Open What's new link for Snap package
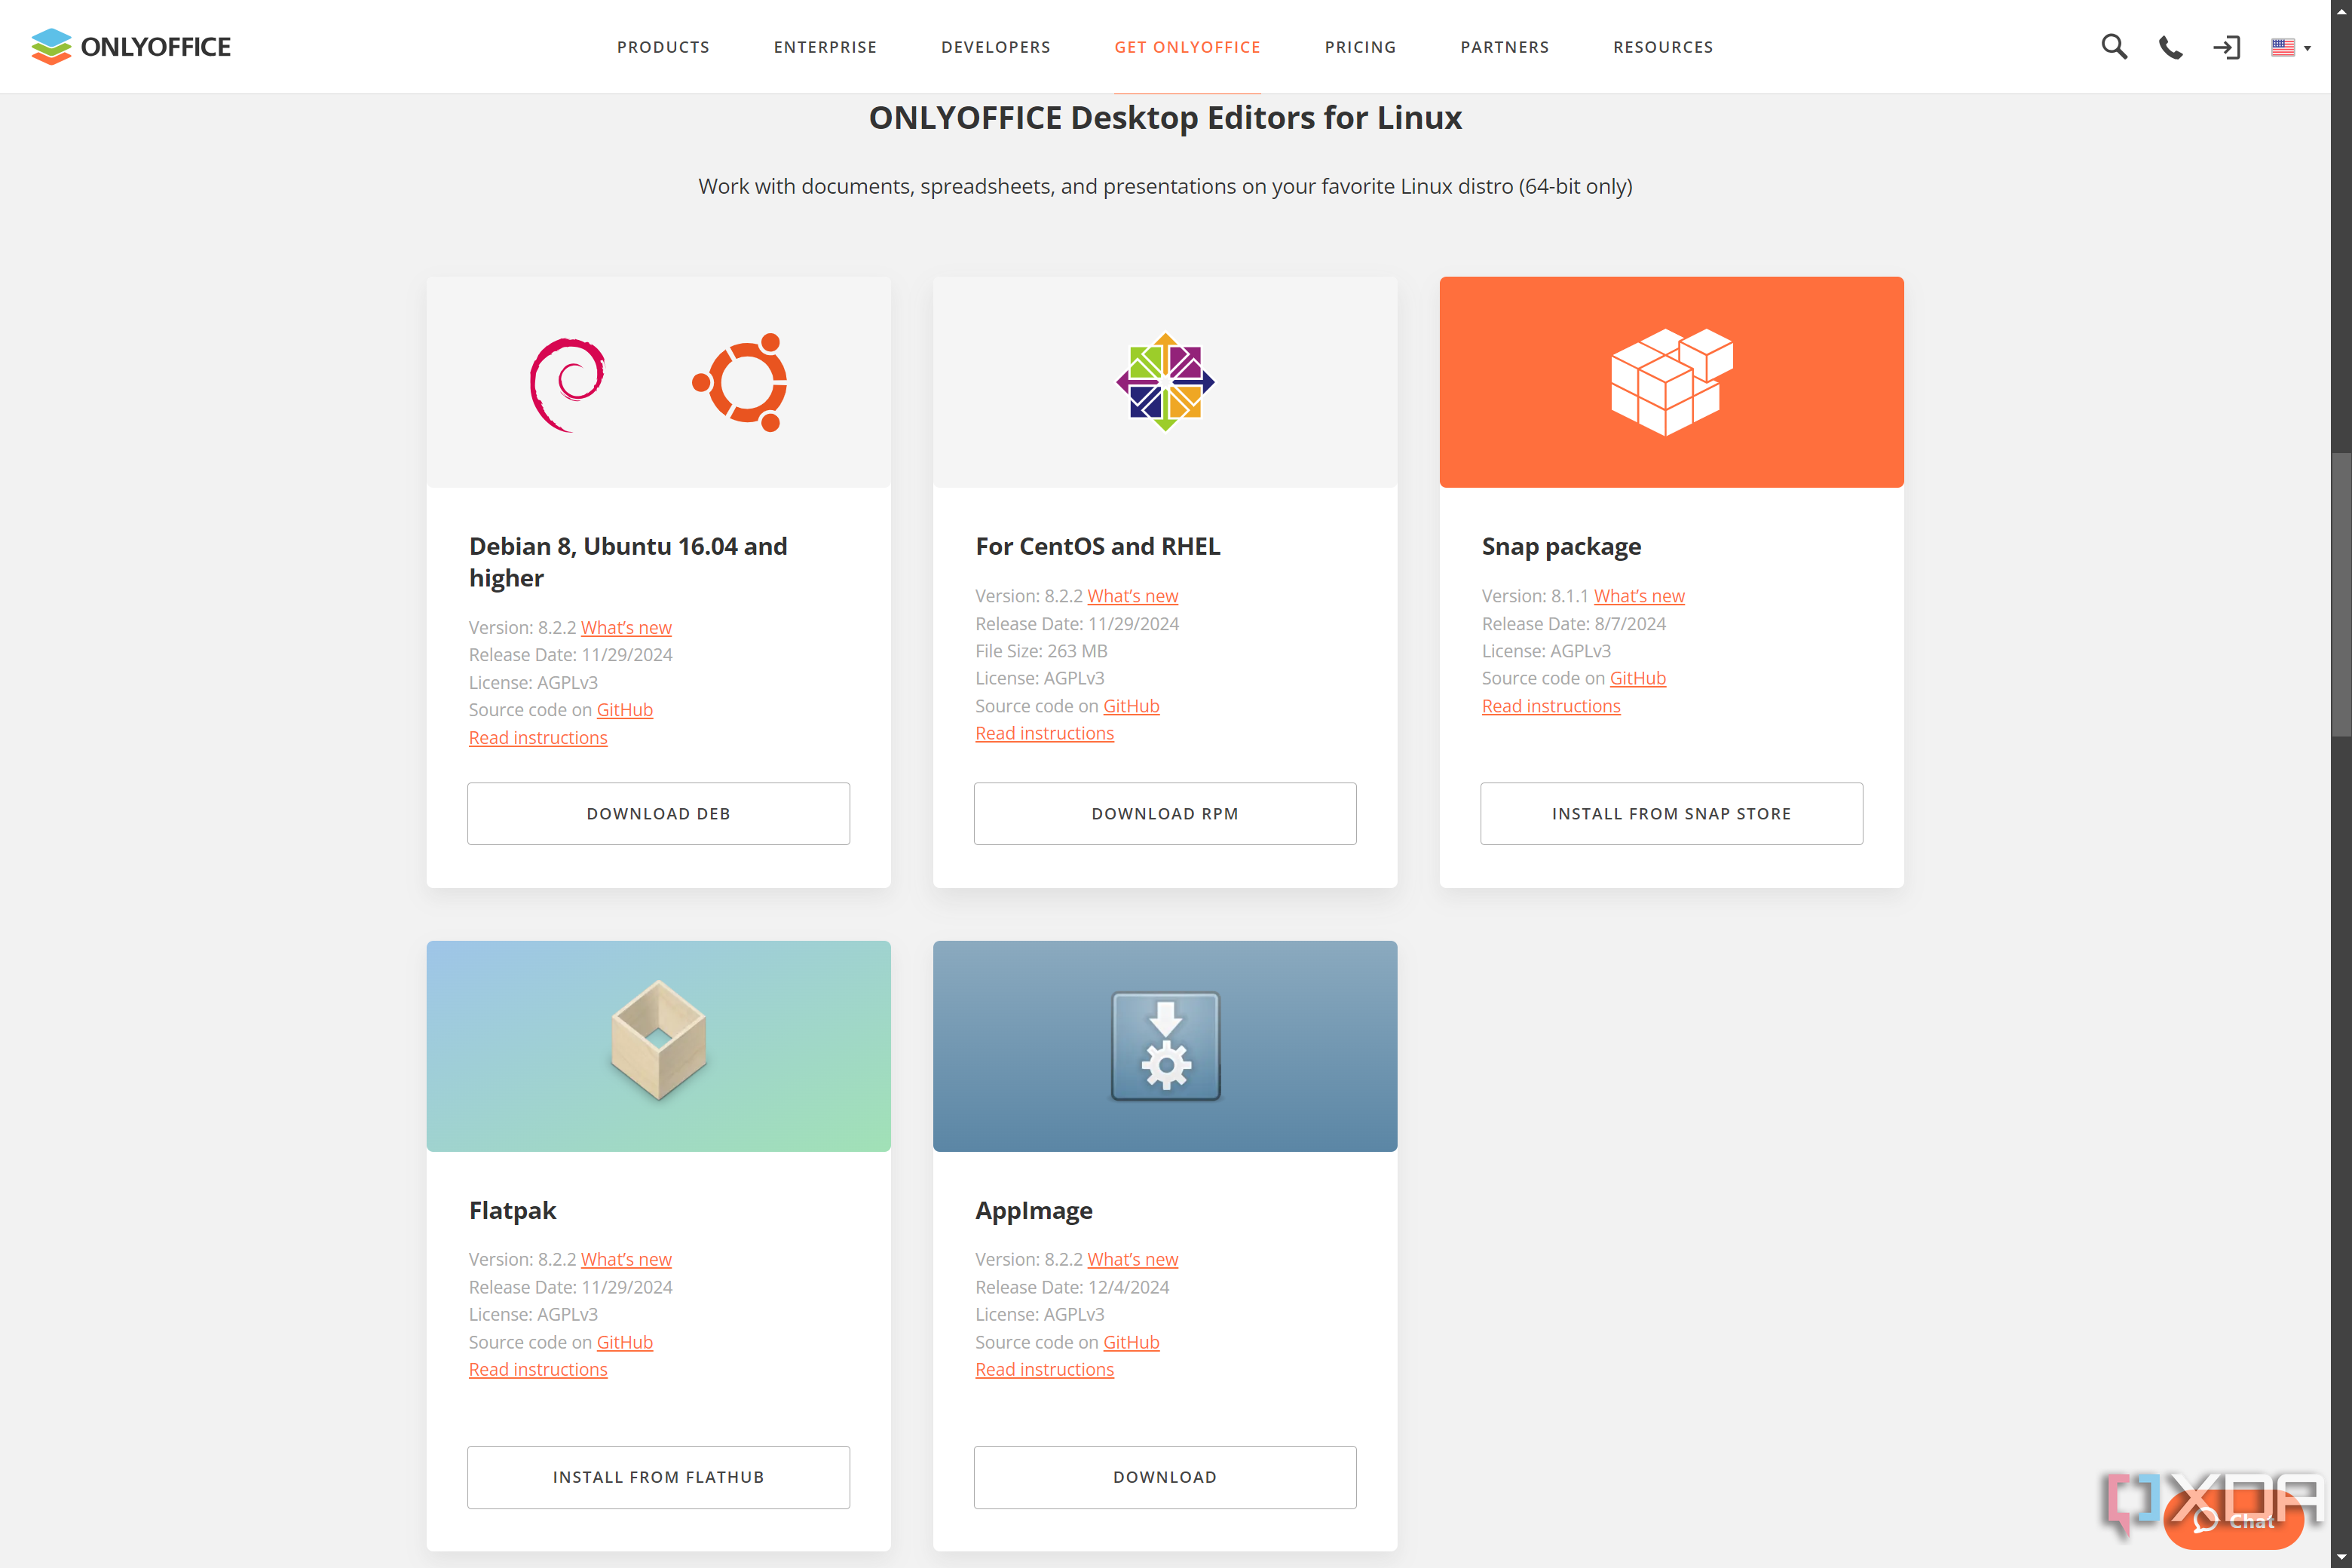Viewport: 2352px width, 1568px height. tap(1639, 596)
